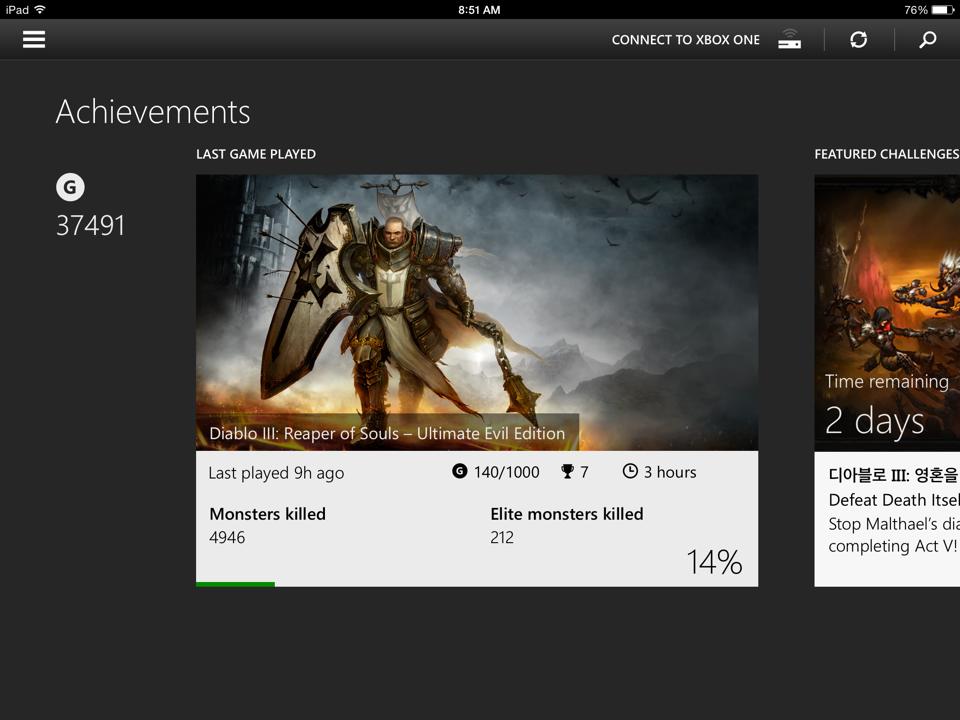Tap the iPad Wi-Fi status icon

point(40,9)
